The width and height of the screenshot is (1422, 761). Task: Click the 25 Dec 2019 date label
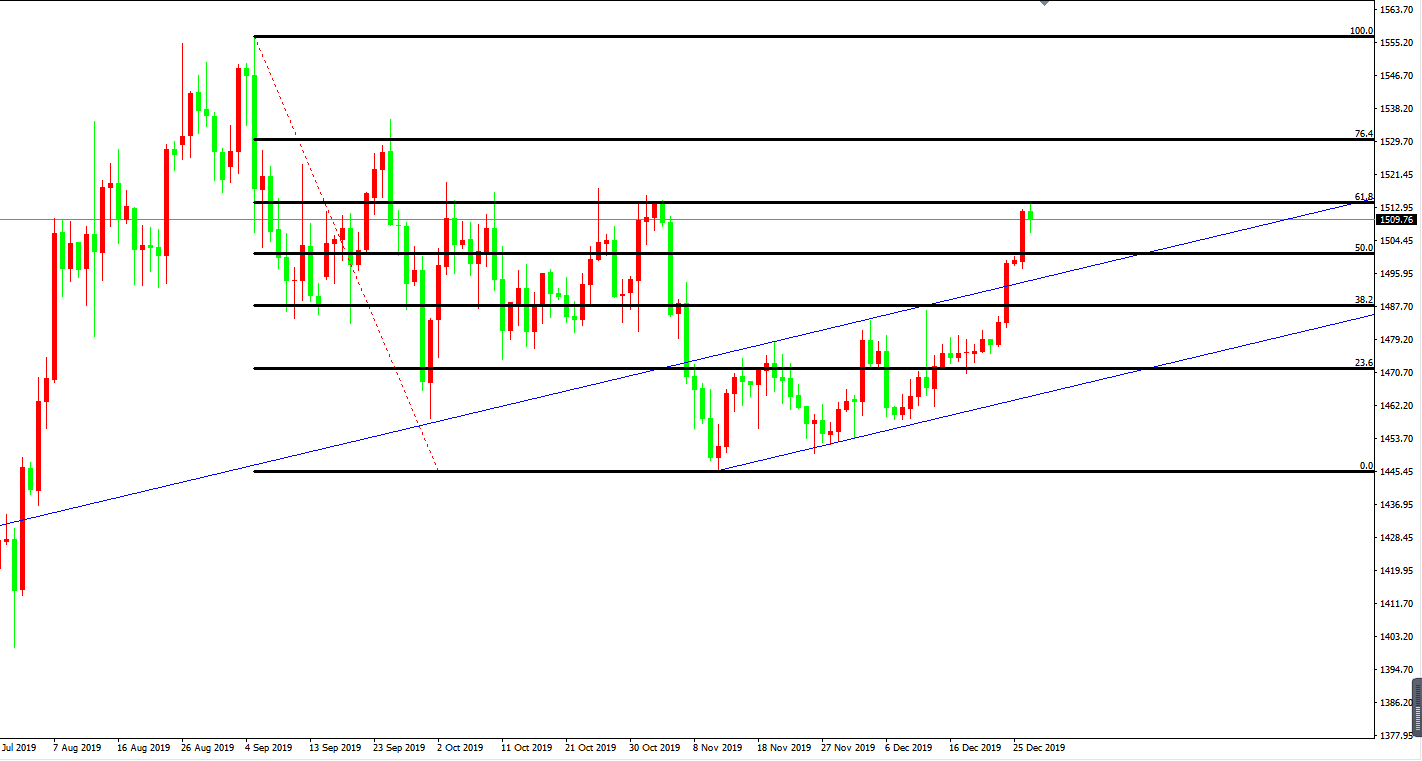(1040, 747)
